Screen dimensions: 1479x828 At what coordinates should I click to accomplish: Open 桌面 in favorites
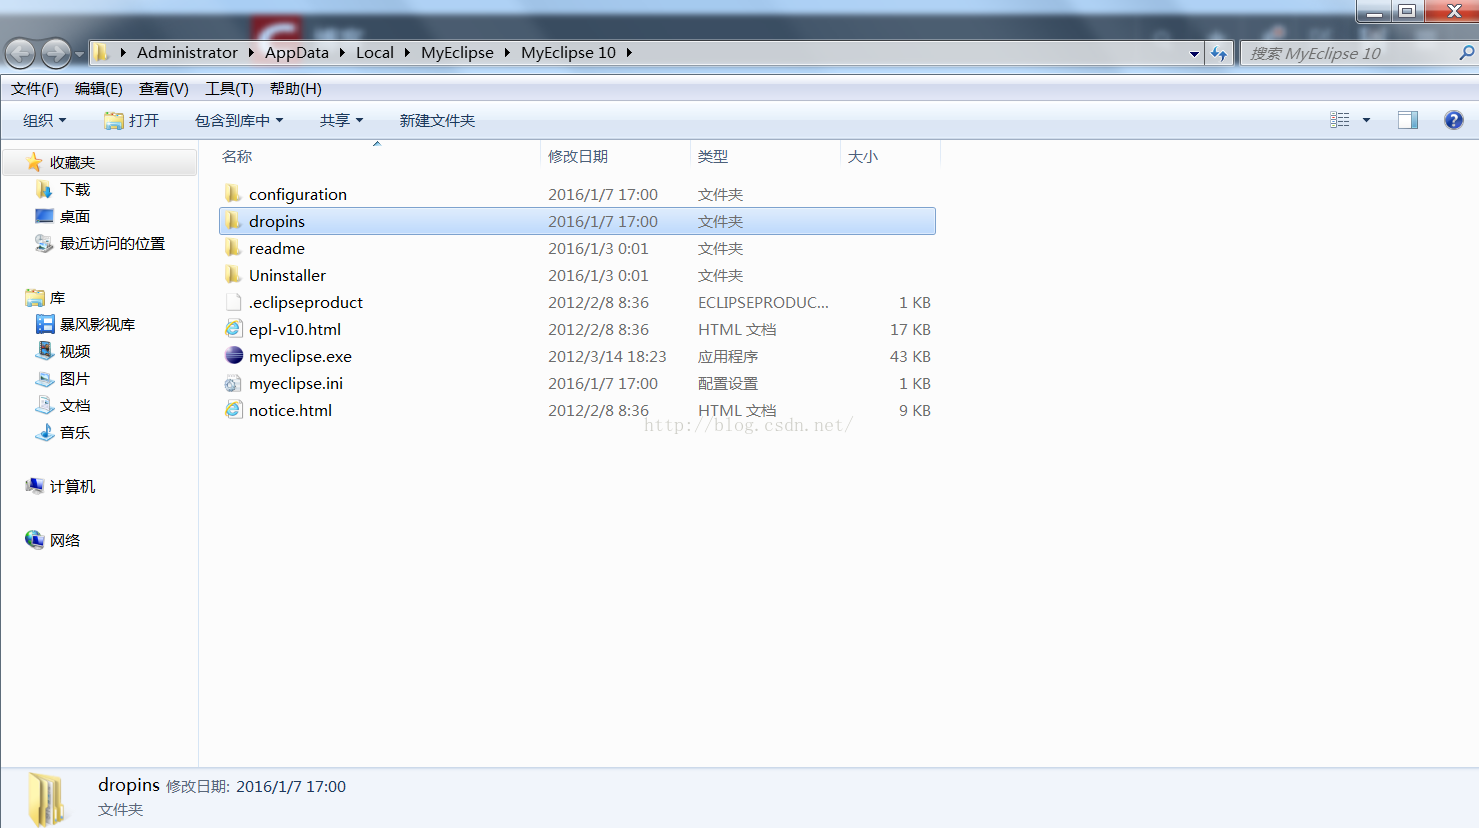pyautogui.click(x=75, y=216)
